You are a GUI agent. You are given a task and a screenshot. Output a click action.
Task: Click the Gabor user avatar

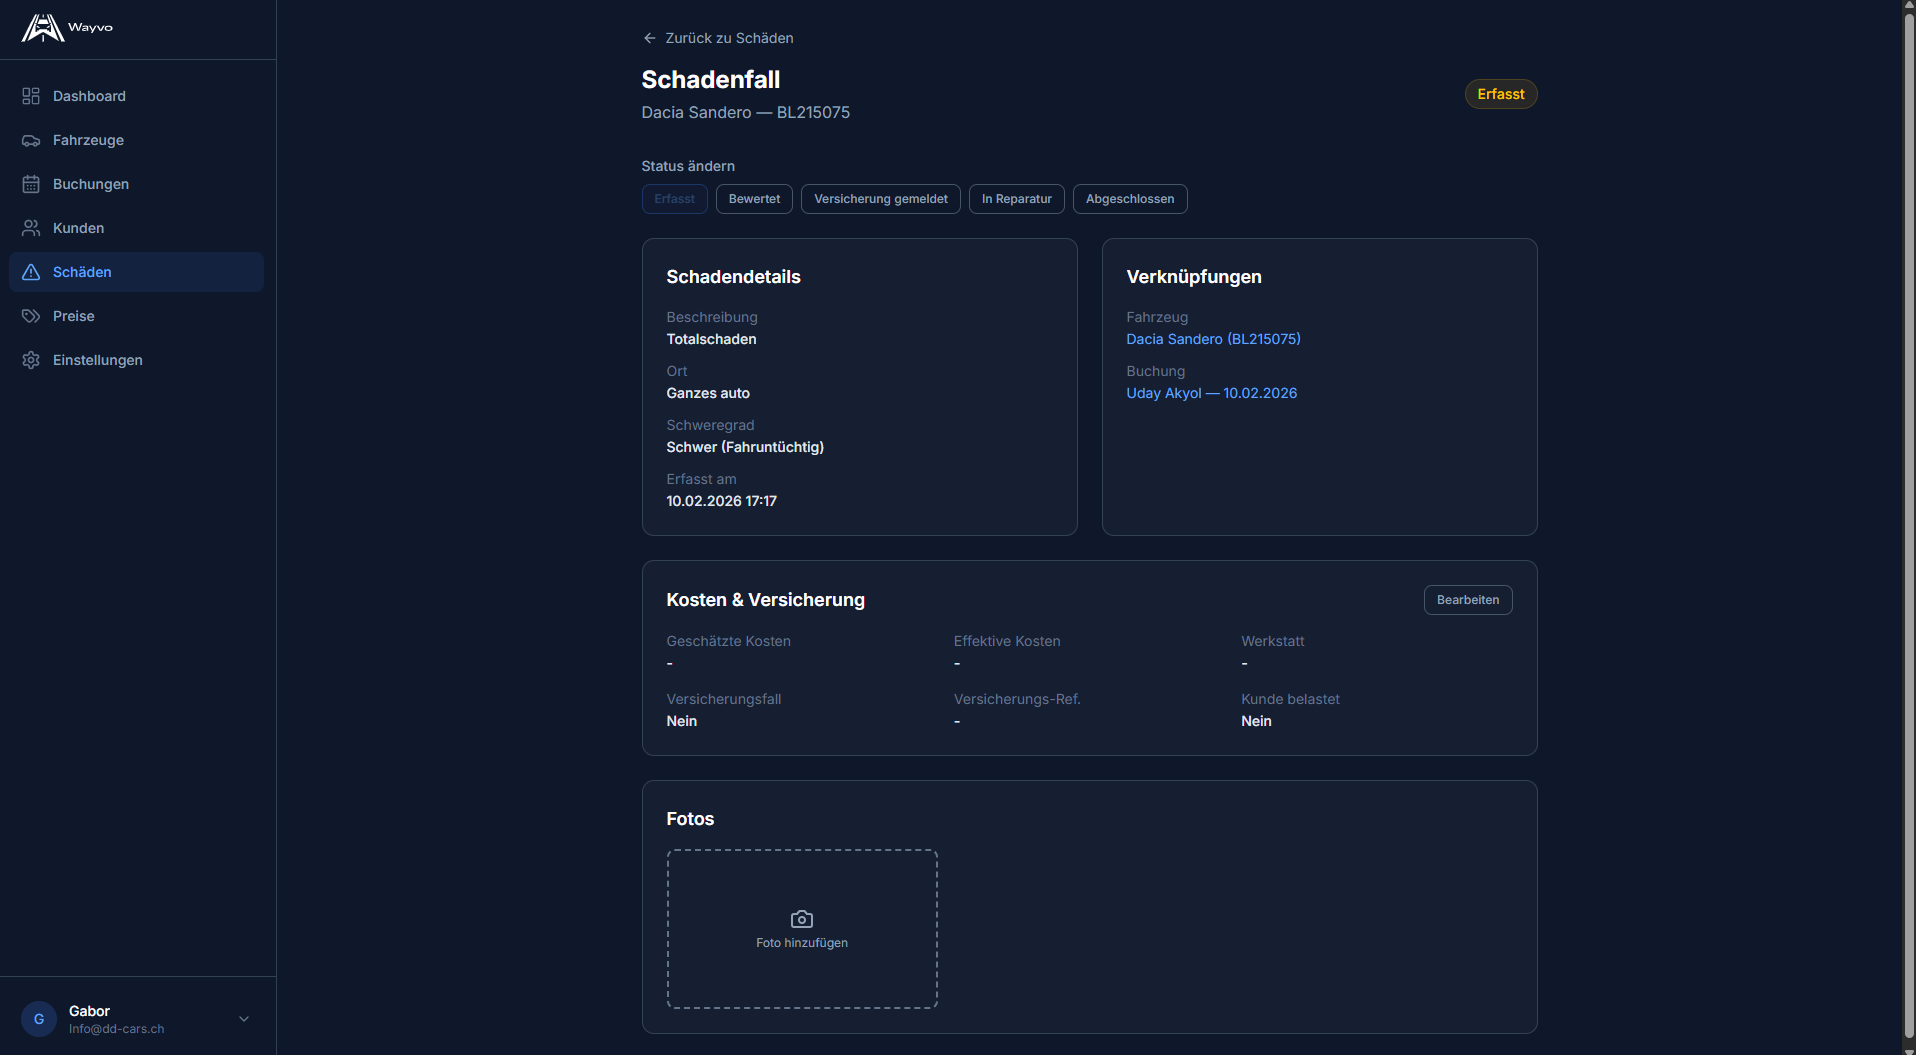coord(39,1019)
